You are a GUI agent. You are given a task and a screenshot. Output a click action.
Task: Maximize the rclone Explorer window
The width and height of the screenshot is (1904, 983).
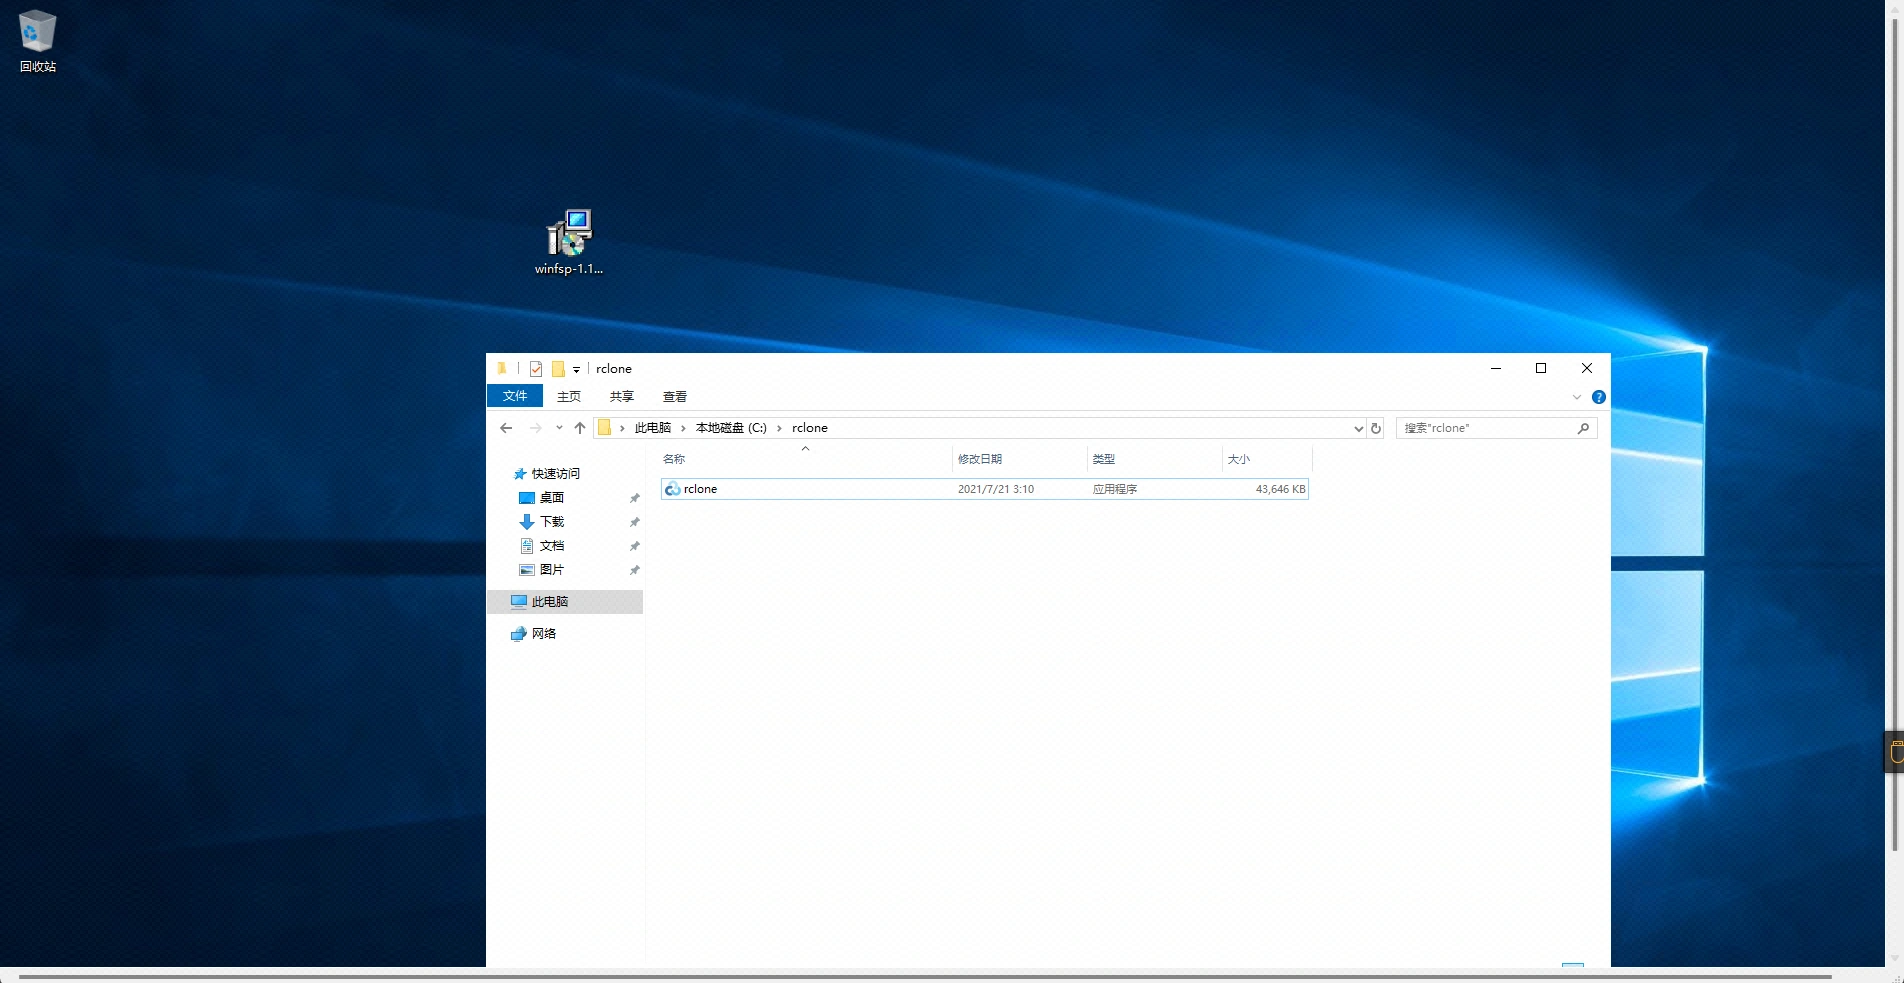coord(1541,368)
